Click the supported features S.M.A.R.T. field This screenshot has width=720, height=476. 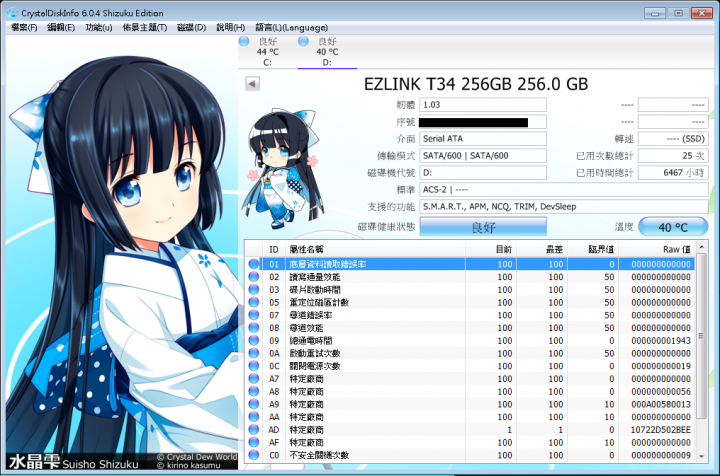point(564,207)
